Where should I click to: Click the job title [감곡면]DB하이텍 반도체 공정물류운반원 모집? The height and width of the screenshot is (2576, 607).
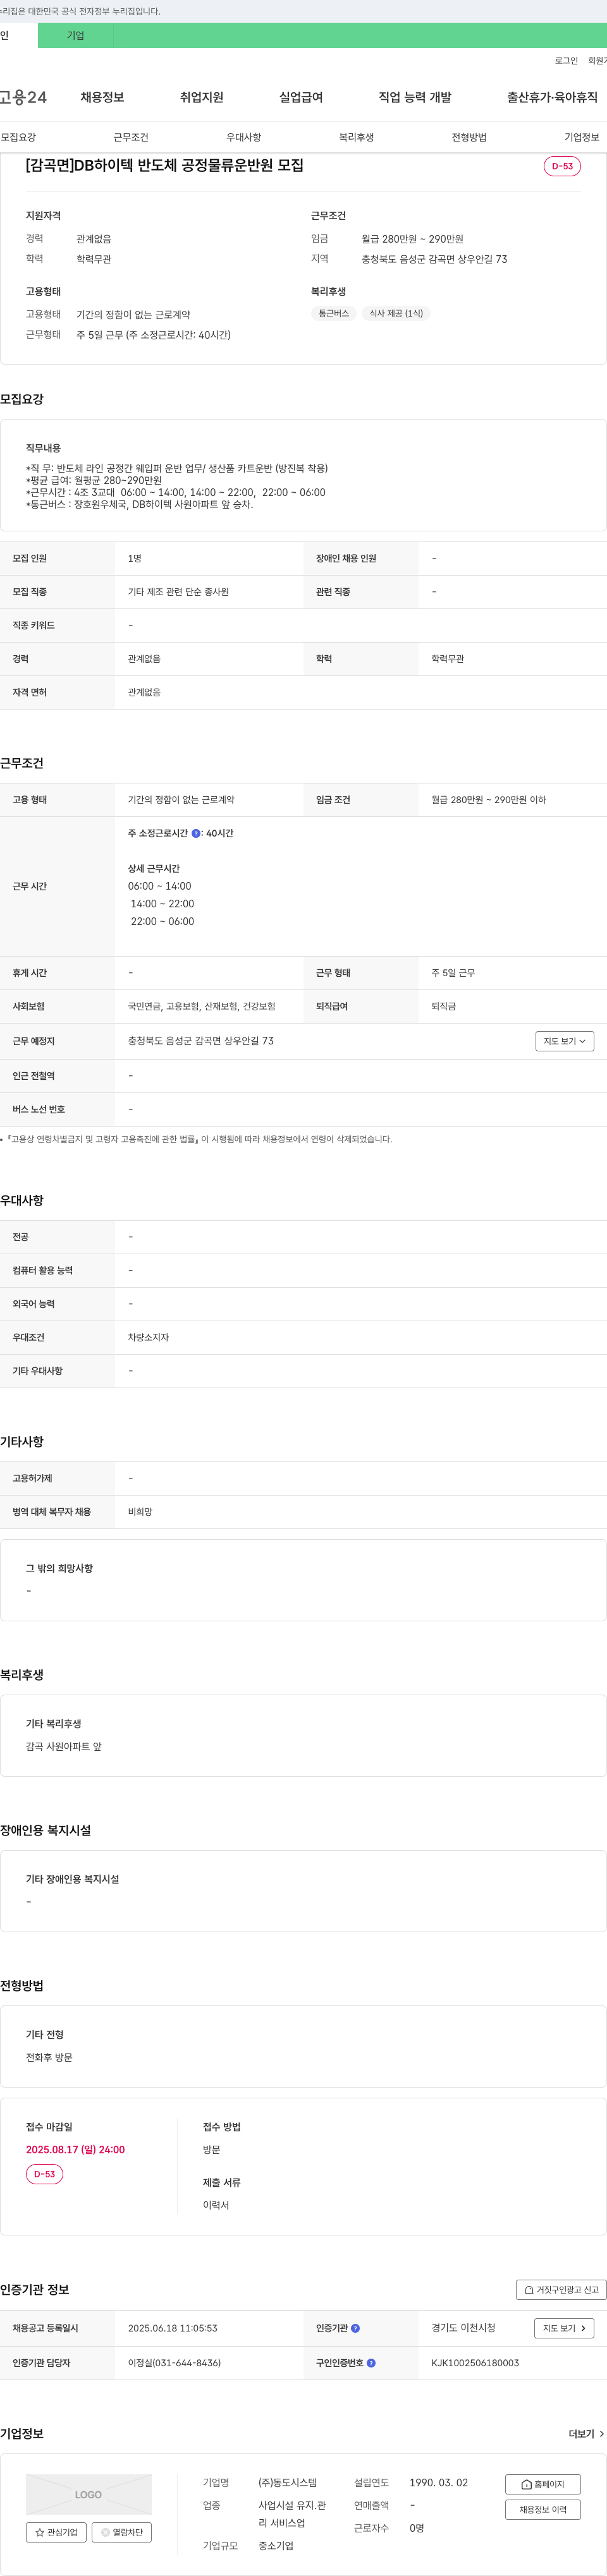coord(165,165)
